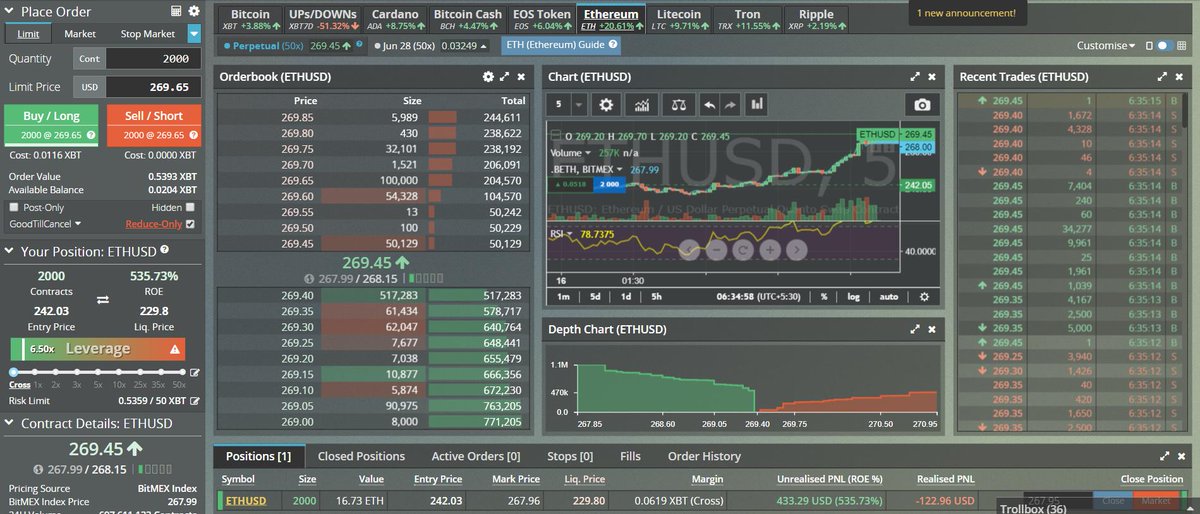Open the Order History tab
The height and width of the screenshot is (514, 1200).
(x=704, y=456)
